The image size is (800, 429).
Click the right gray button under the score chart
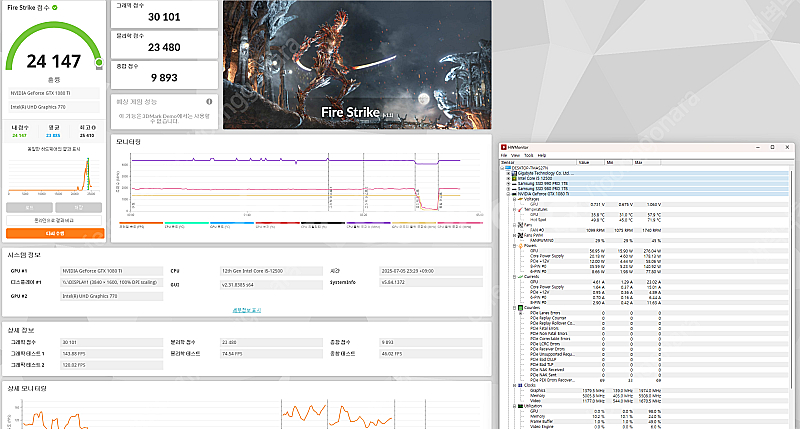[79, 208]
